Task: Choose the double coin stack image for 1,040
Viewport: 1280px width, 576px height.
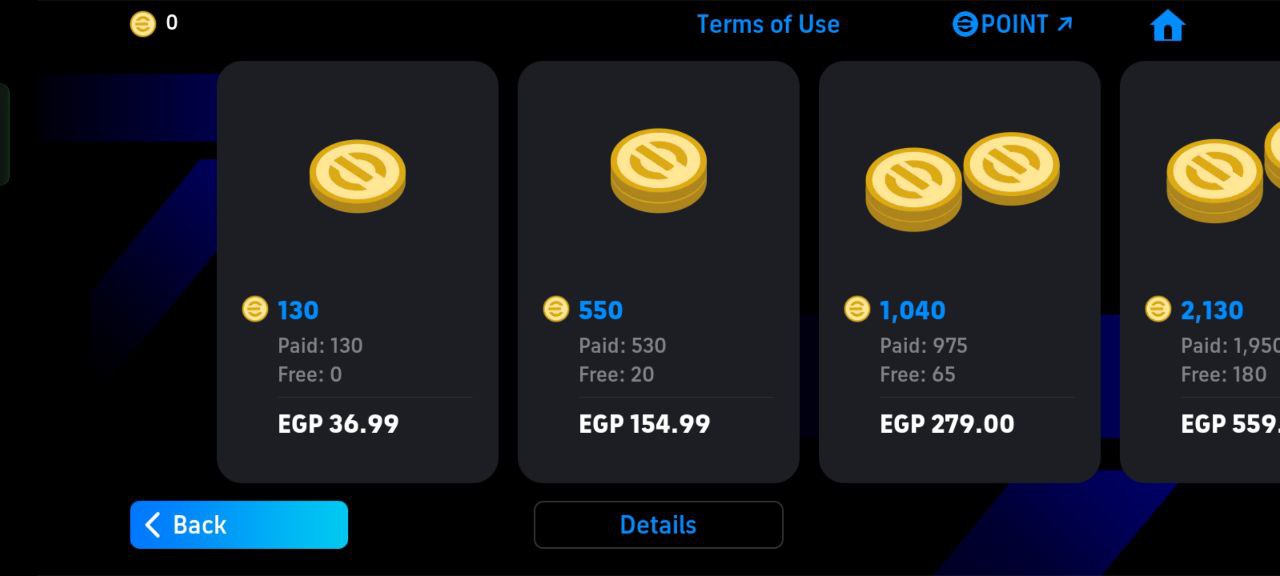Action: click(962, 181)
